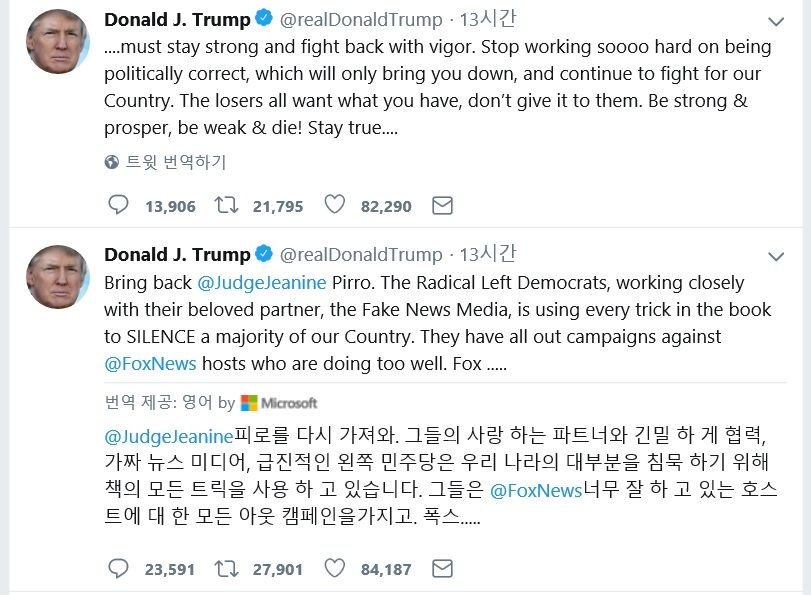Expand the second tweet's options chevron

pos(776,256)
